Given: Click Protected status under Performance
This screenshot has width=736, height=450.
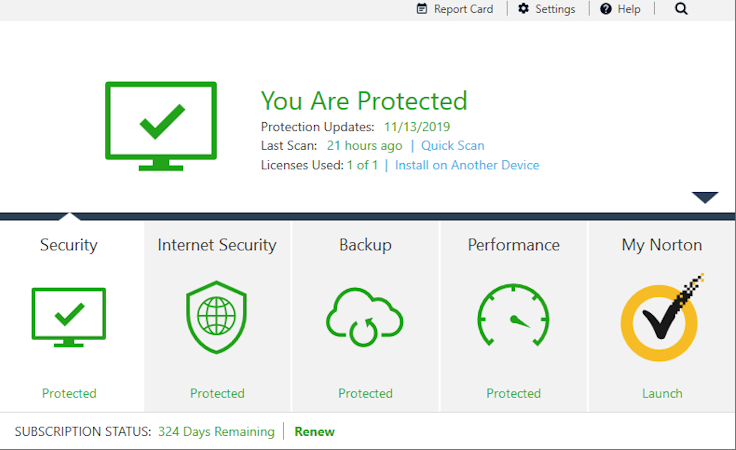Looking at the screenshot, I should (514, 393).
